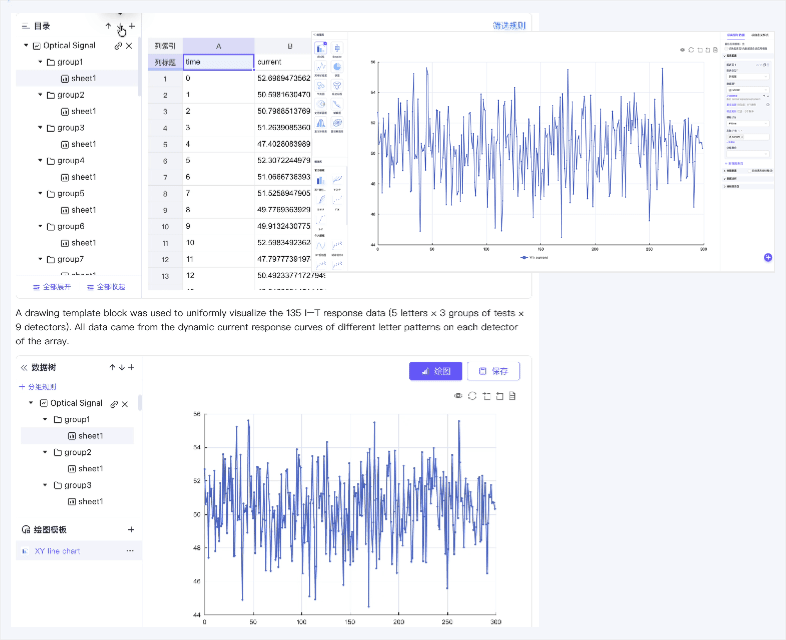Pick the box plot chart type icon
This screenshot has height=640, width=786.
click(337, 48)
